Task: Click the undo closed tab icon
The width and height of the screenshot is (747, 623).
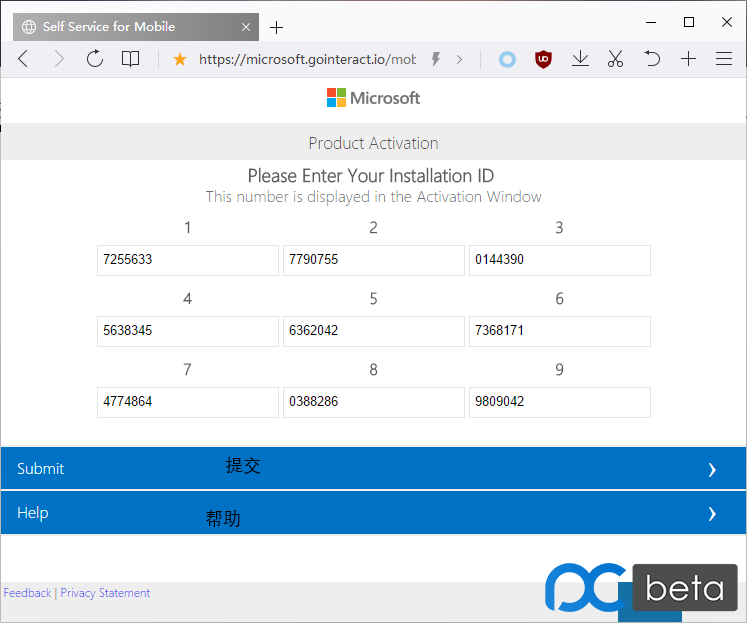Action: pyautogui.click(x=652, y=59)
